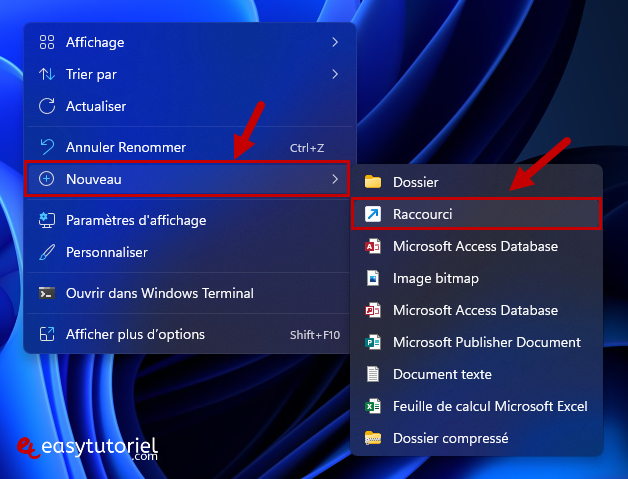Click the Annuler Renommer undo icon
The image size is (628, 479).
point(47,147)
